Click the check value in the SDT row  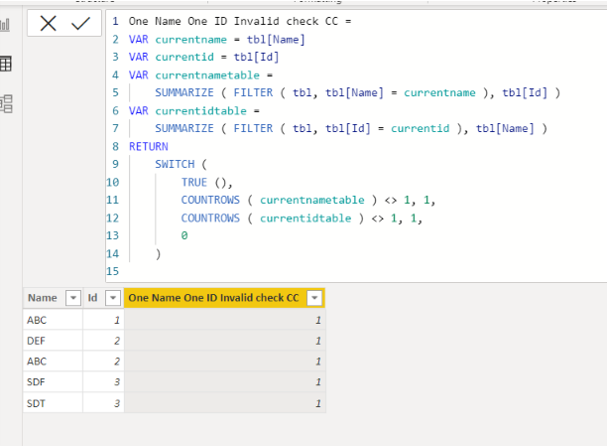[225, 403]
